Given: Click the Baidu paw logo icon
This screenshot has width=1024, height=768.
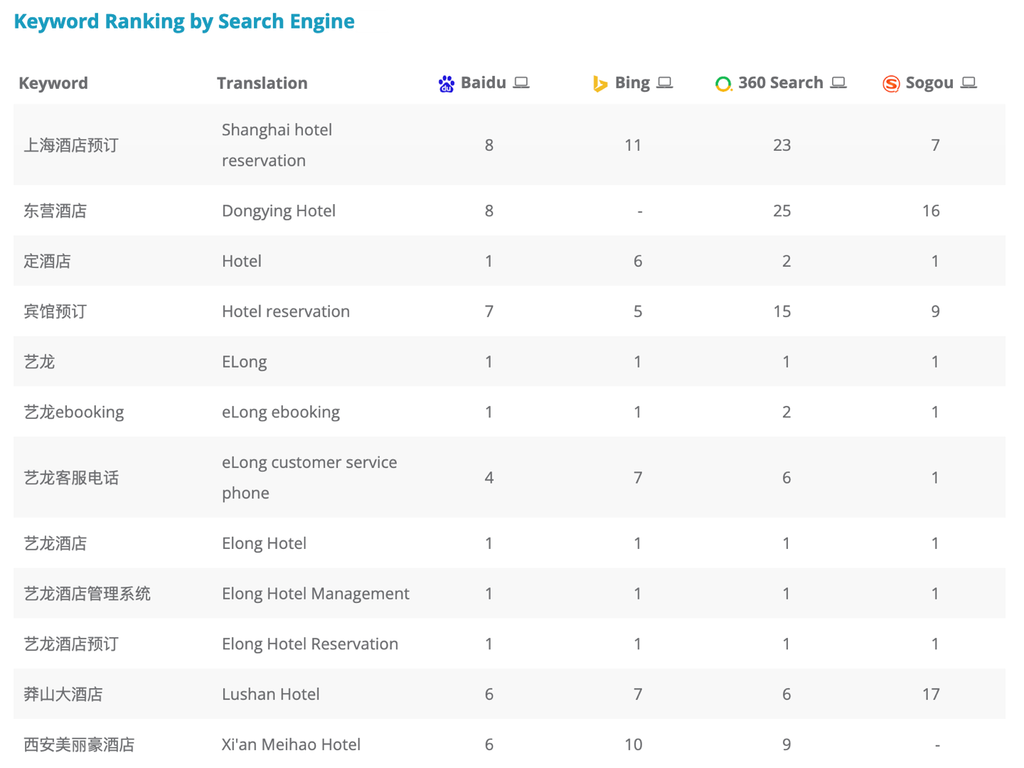Looking at the screenshot, I should pyautogui.click(x=447, y=84).
